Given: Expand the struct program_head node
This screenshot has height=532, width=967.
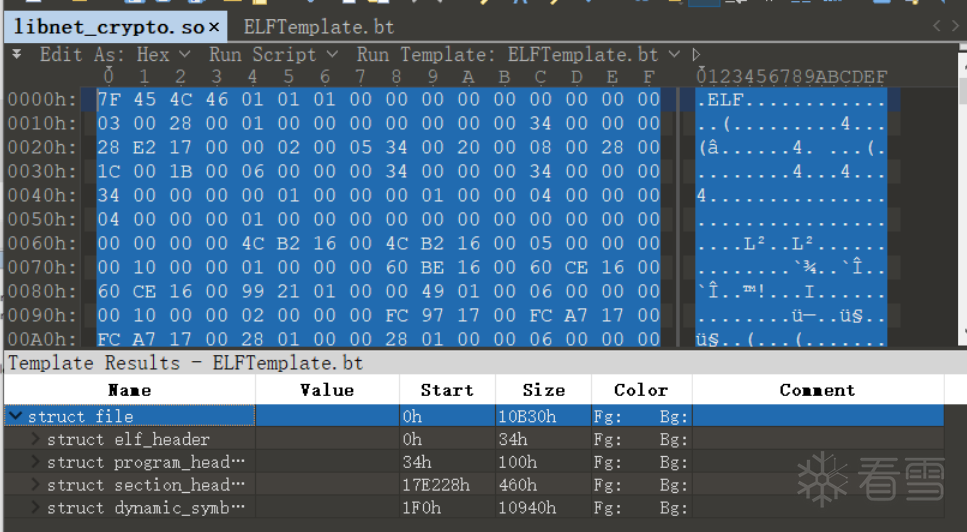Looking at the screenshot, I should 37,462.
